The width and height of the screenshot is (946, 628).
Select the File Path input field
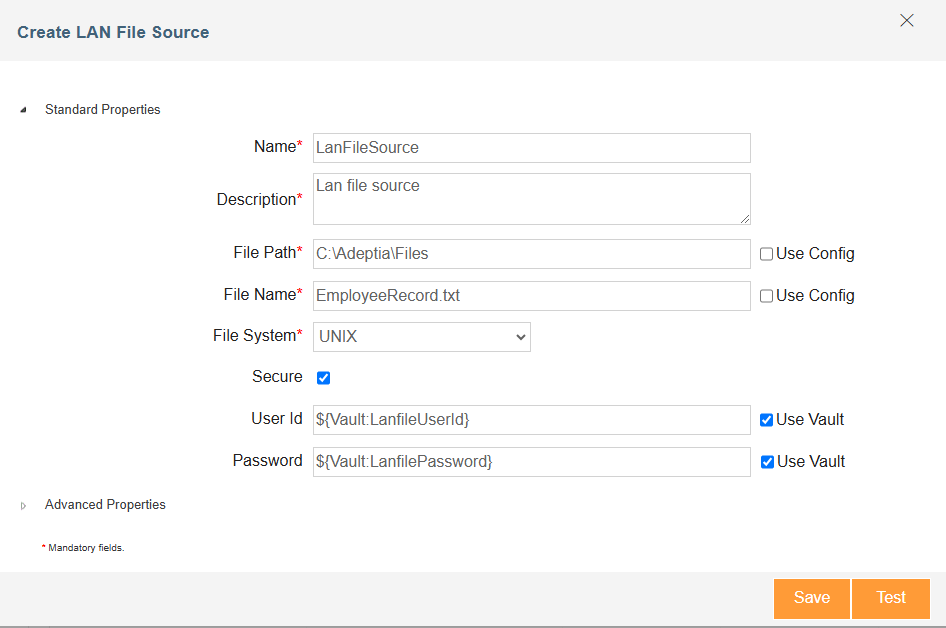click(x=532, y=254)
